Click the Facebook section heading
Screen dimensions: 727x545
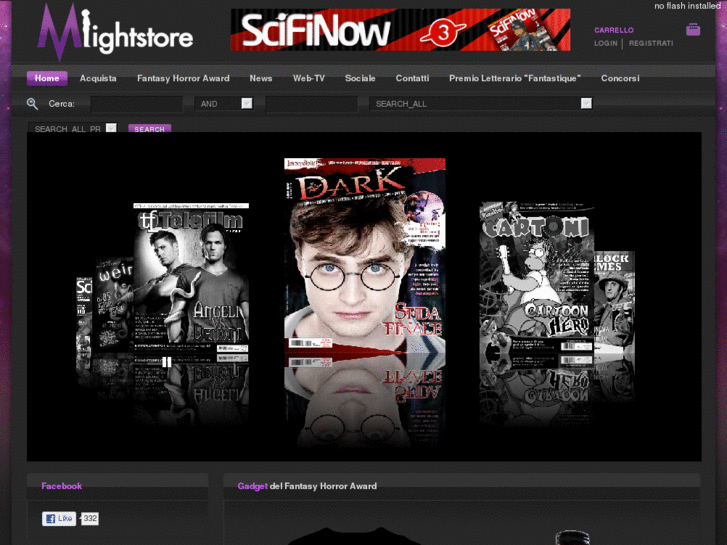[x=62, y=486]
